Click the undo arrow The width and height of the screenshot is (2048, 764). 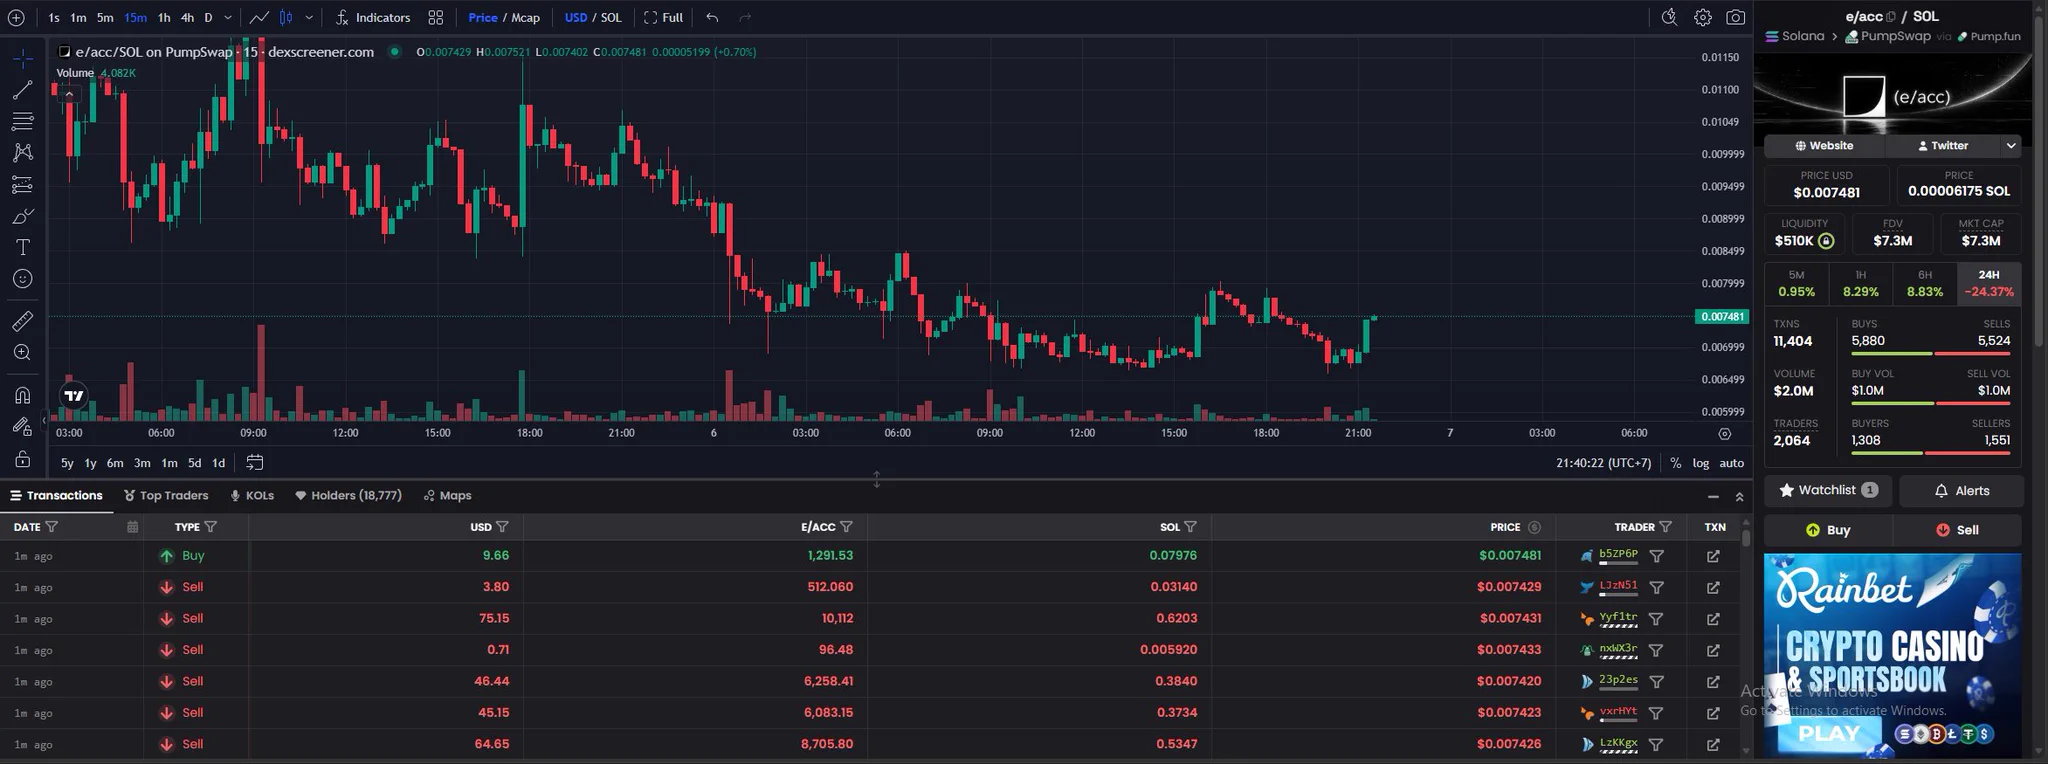pyautogui.click(x=712, y=17)
